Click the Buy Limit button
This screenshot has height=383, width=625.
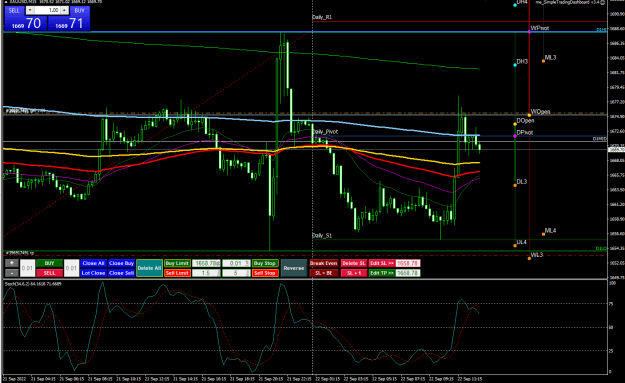click(x=177, y=263)
